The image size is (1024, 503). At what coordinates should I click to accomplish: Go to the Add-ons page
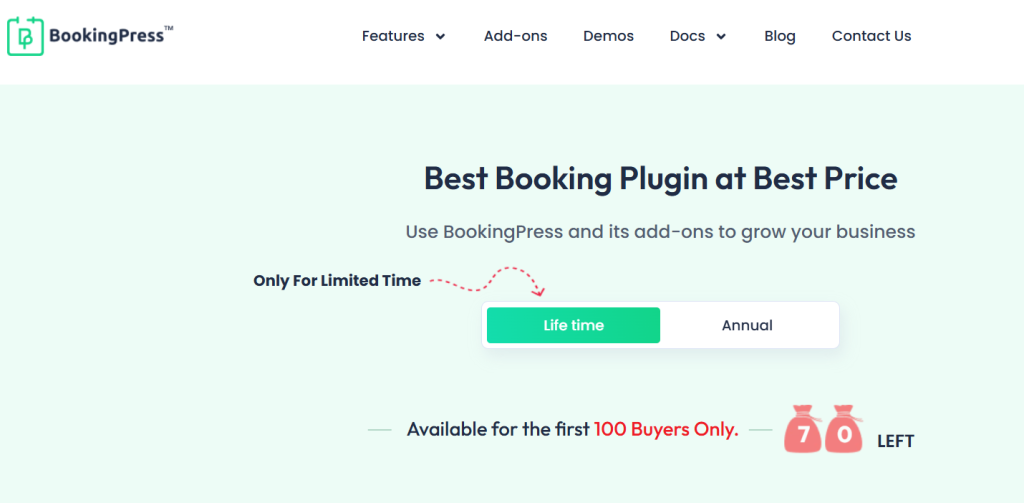click(515, 37)
